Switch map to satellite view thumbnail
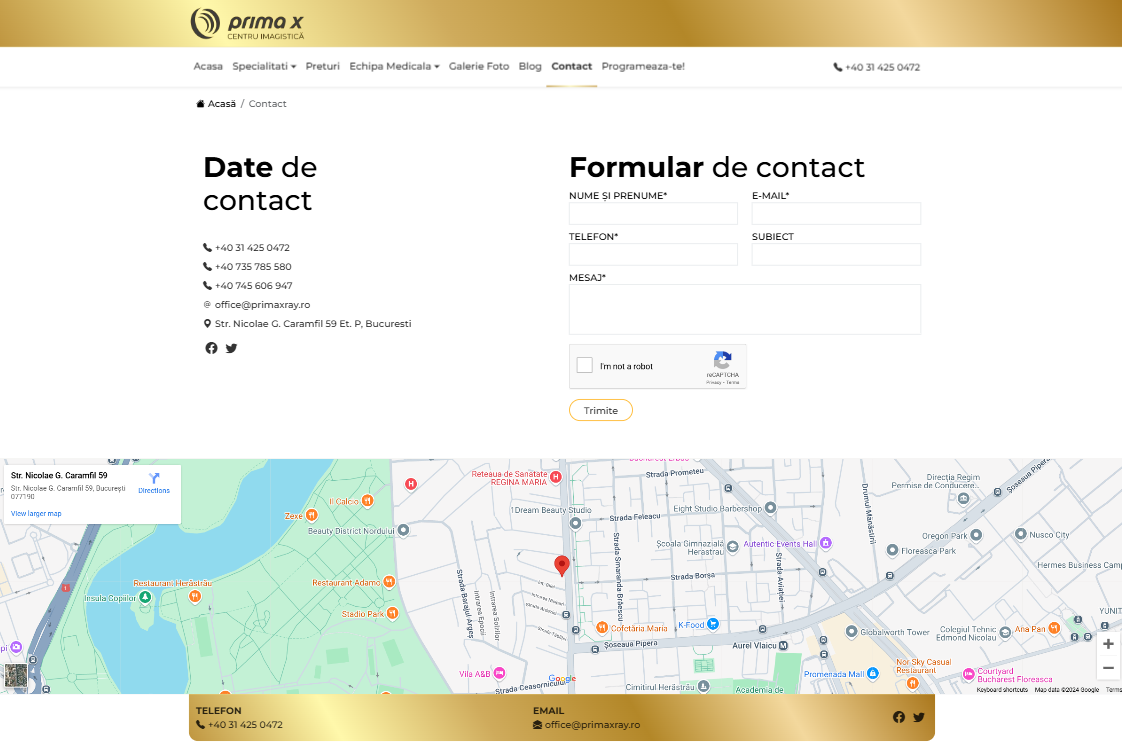 pyautogui.click(x=15, y=675)
